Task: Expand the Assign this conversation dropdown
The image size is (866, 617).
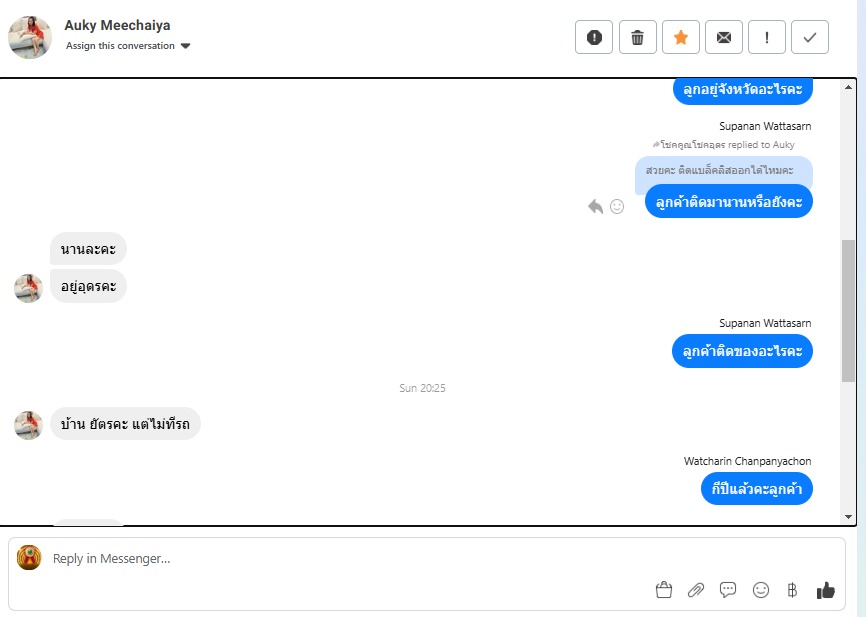Action: click(x=128, y=46)
